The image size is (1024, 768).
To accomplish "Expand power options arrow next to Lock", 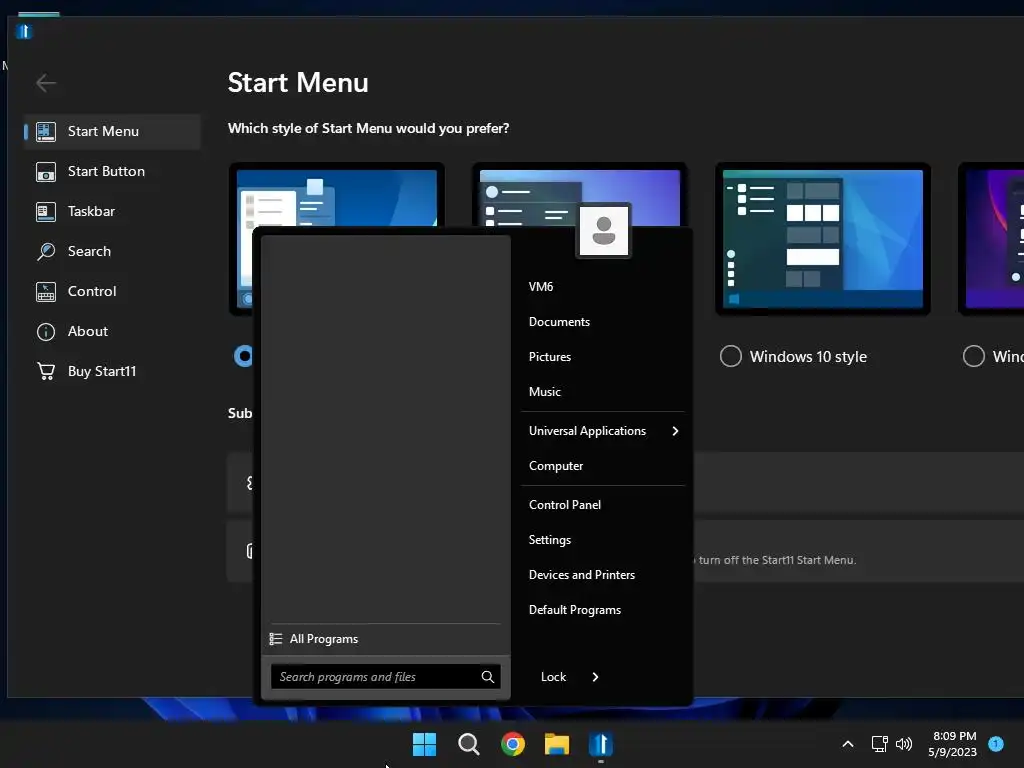I will [595, 677].
